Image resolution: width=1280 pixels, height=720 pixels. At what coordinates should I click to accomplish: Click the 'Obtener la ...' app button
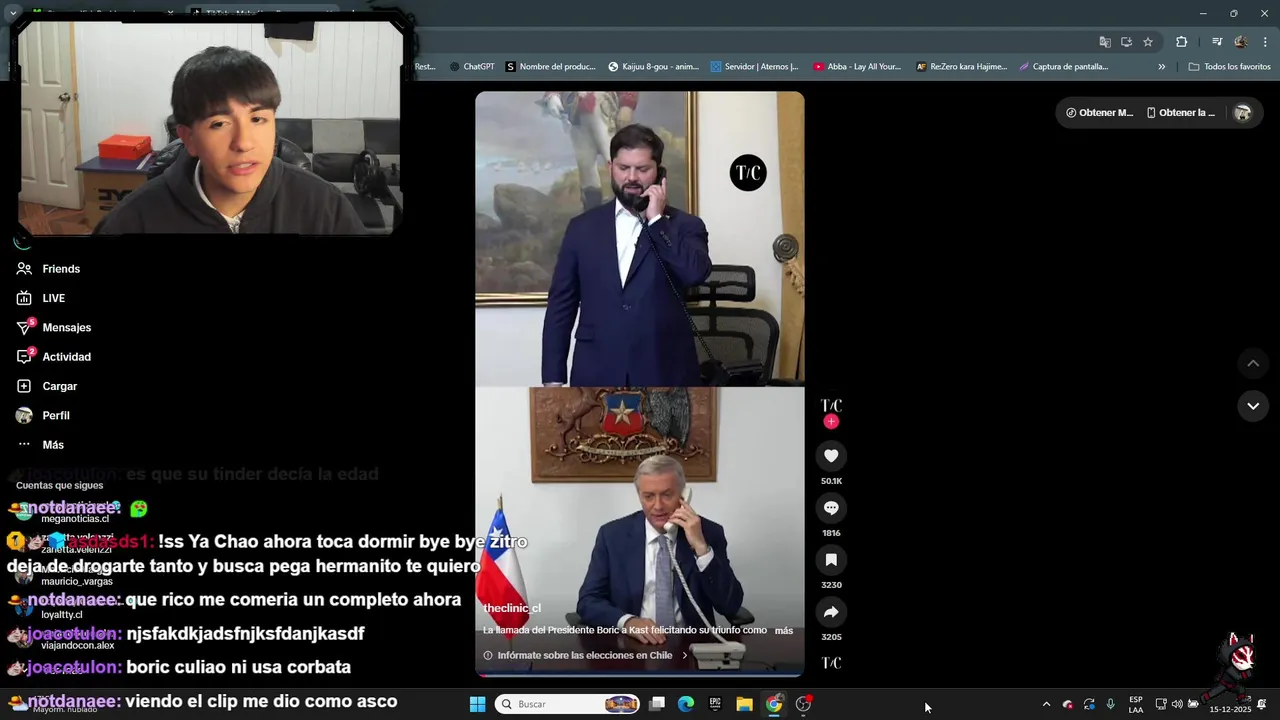pos(1181,113)
